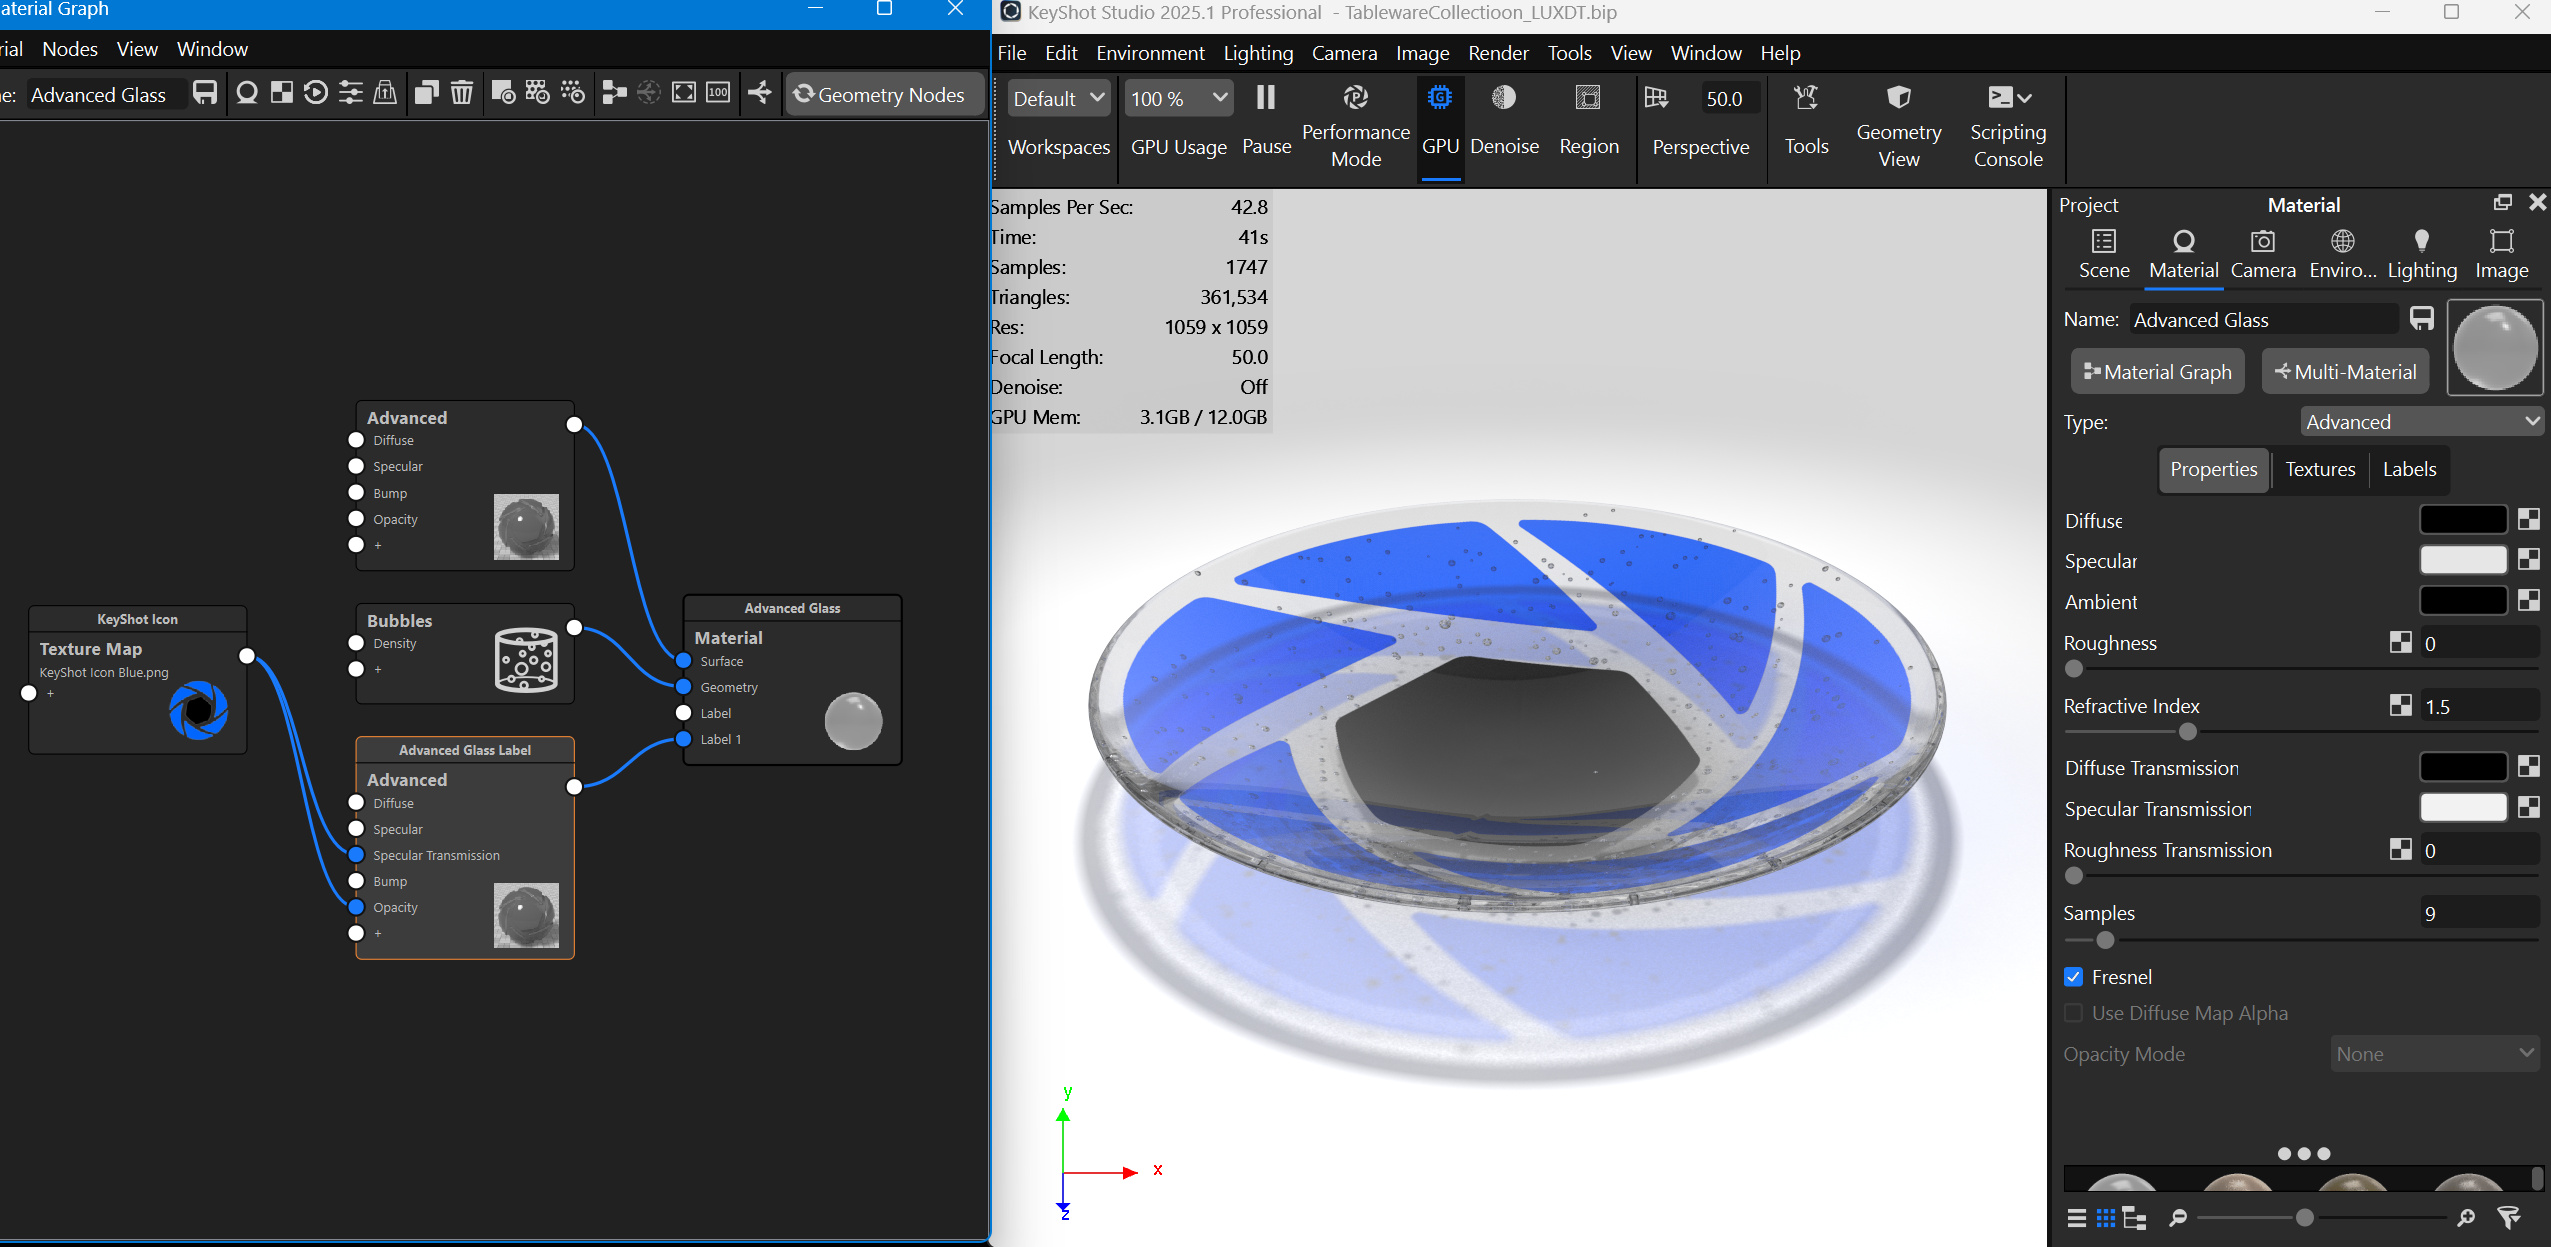Click the three-dots panel expander
The image size is (2551, 1247).
[2303, 1153]
